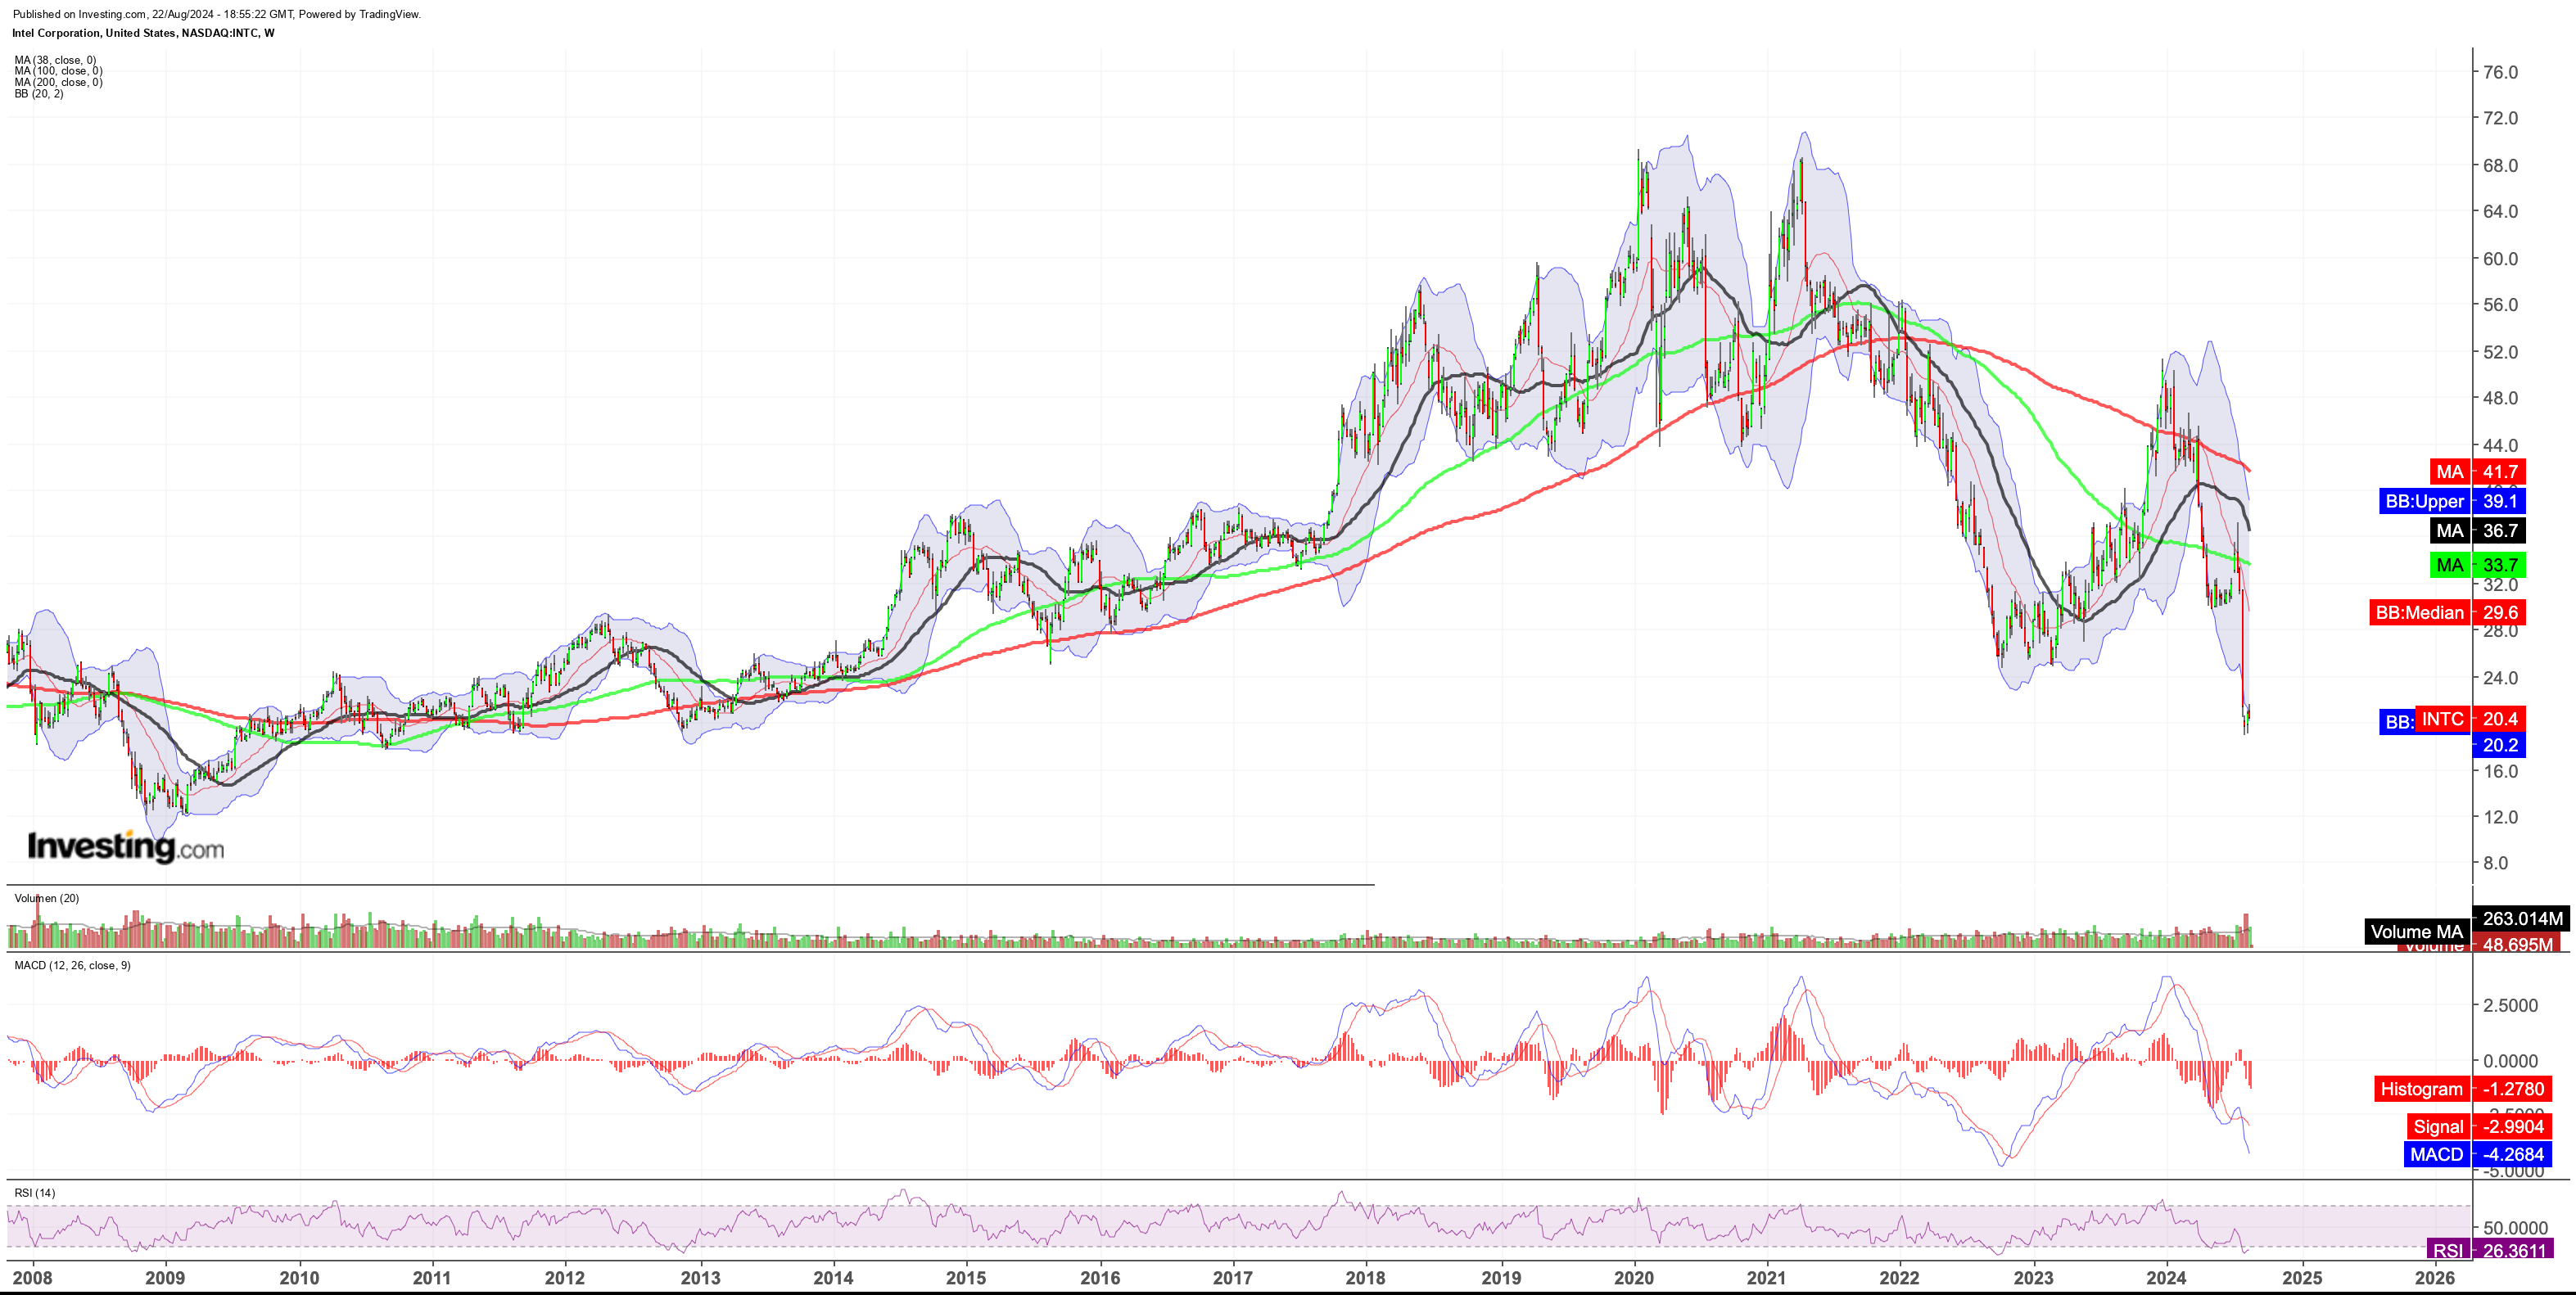Screen dimensions: 2576x1295
Task: Click the 60.0 price axis label
Action: click(2500, 258)
